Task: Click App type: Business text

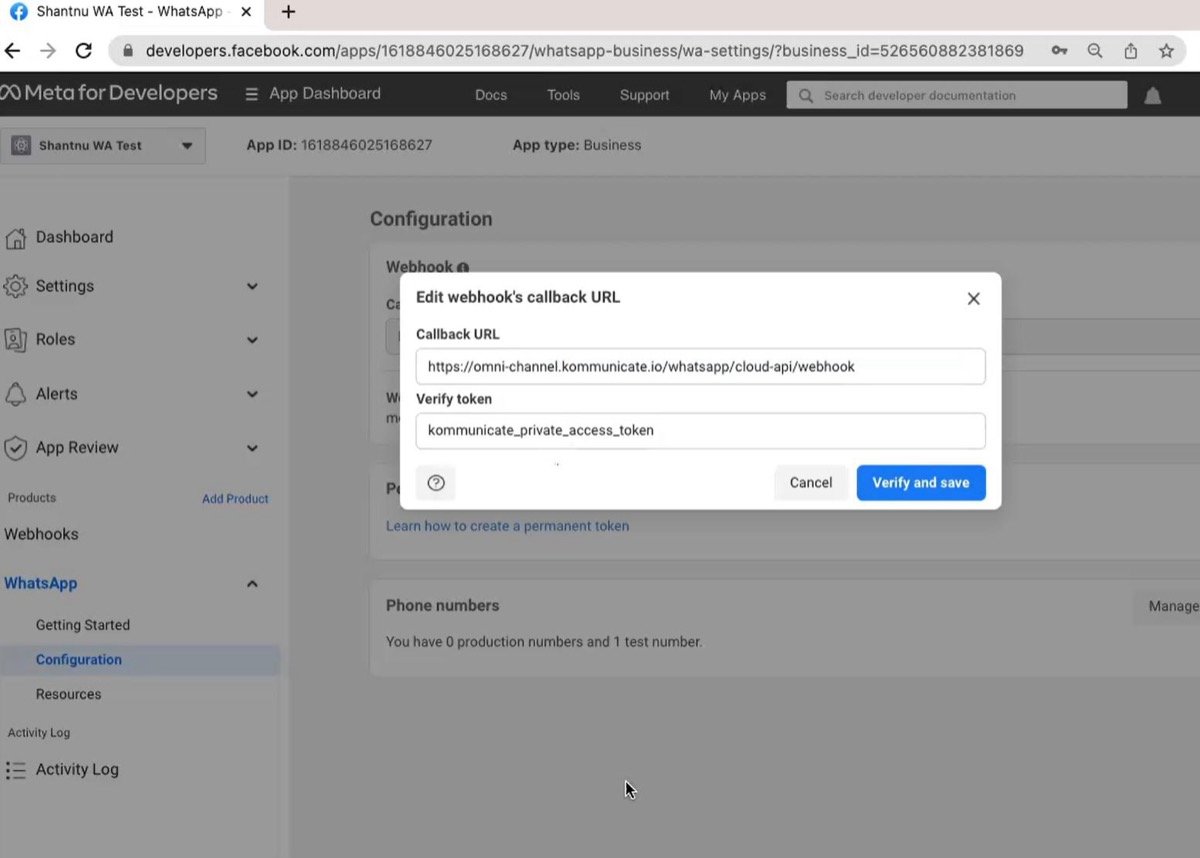Action: pyautogui.click(x=577, y=145)
